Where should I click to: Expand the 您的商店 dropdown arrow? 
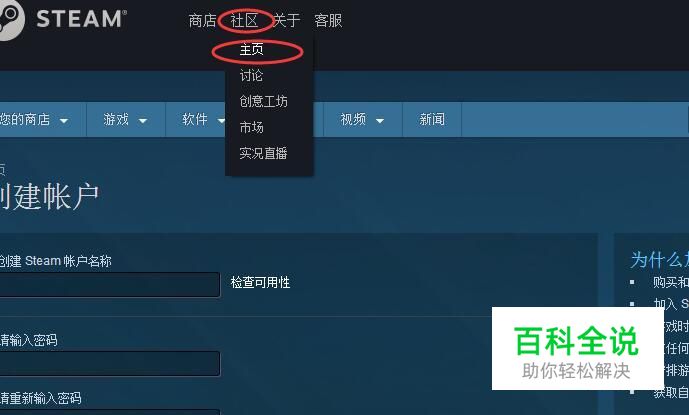(x=64, y=120)
